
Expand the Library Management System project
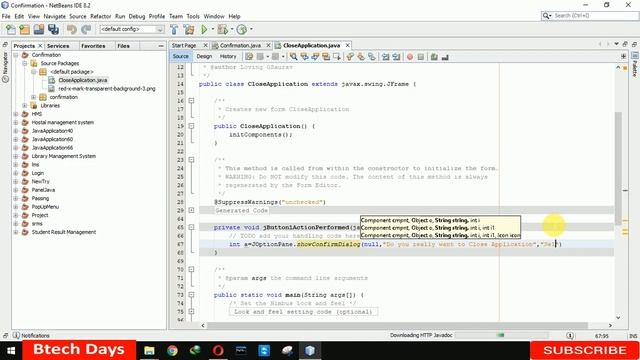[x=16, y=156]
